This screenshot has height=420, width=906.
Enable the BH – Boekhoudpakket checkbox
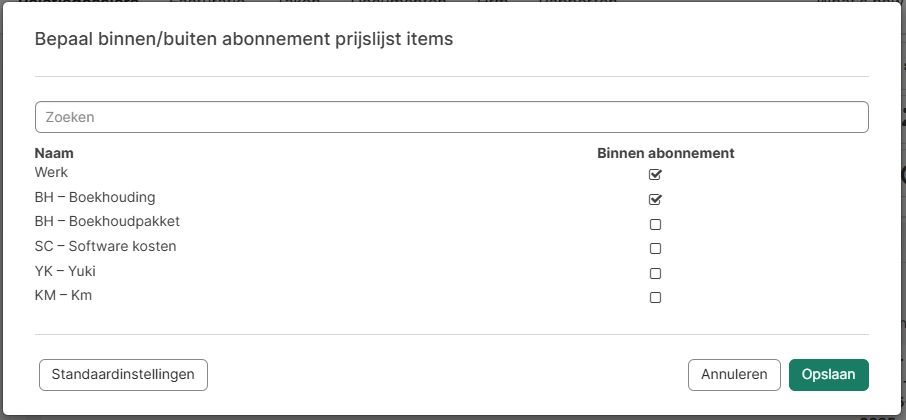coord(656,224)
